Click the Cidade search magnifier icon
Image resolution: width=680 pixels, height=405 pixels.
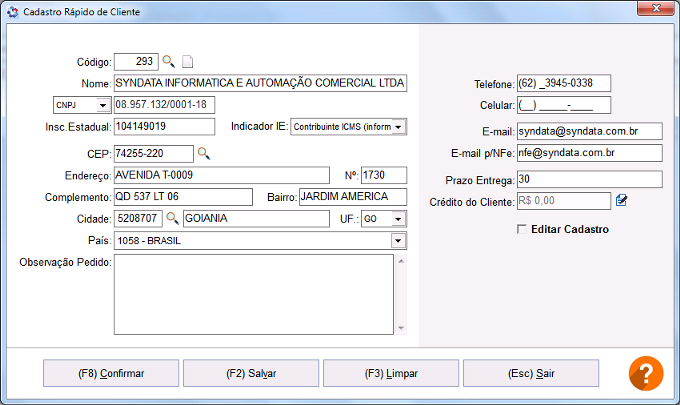(172, 218)
